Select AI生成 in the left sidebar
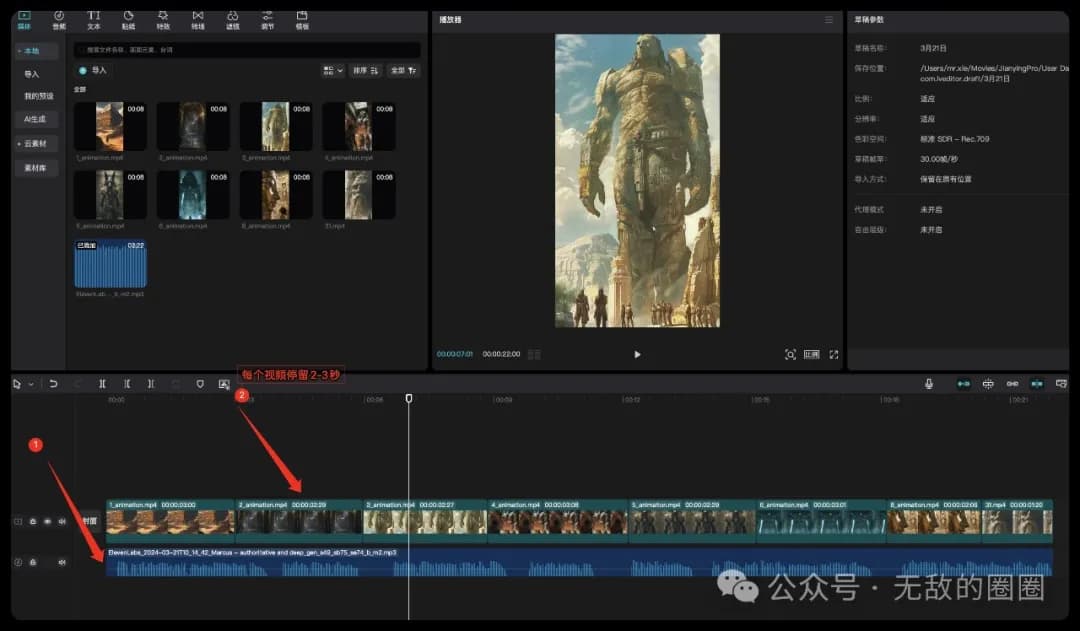The height and width of the screenshot is (631, 1080). pos(35,119)
